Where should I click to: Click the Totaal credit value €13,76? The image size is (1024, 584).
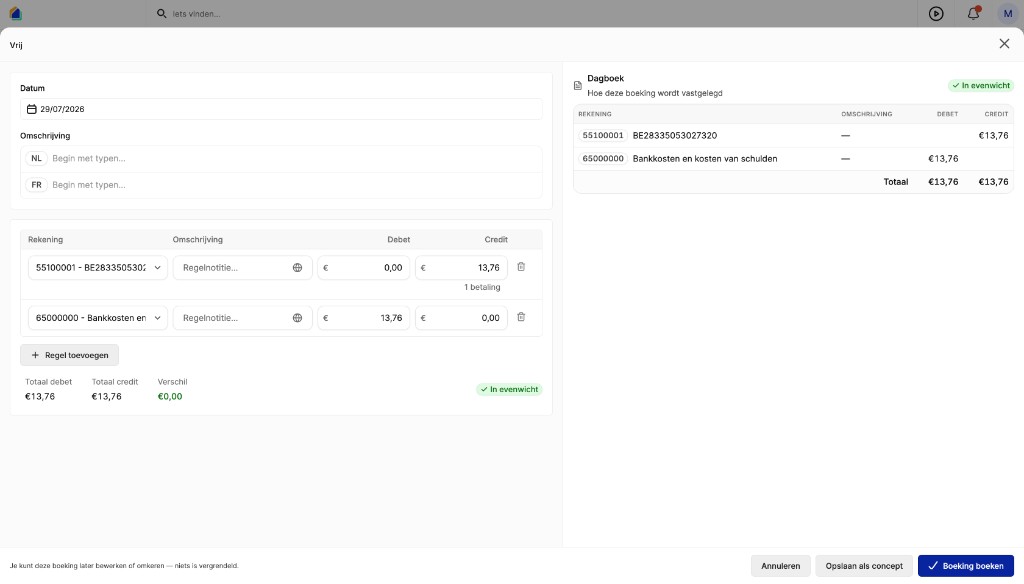[x=106, y=397]
